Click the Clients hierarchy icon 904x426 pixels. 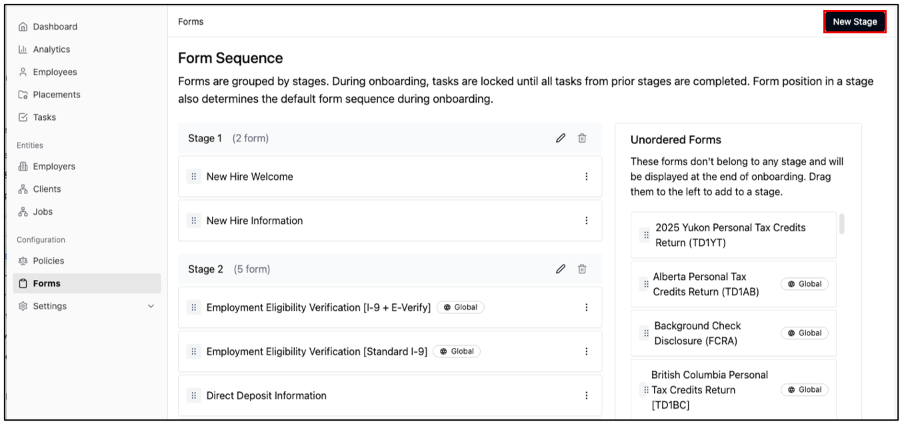pyautogui.click(x=23, y=189)
